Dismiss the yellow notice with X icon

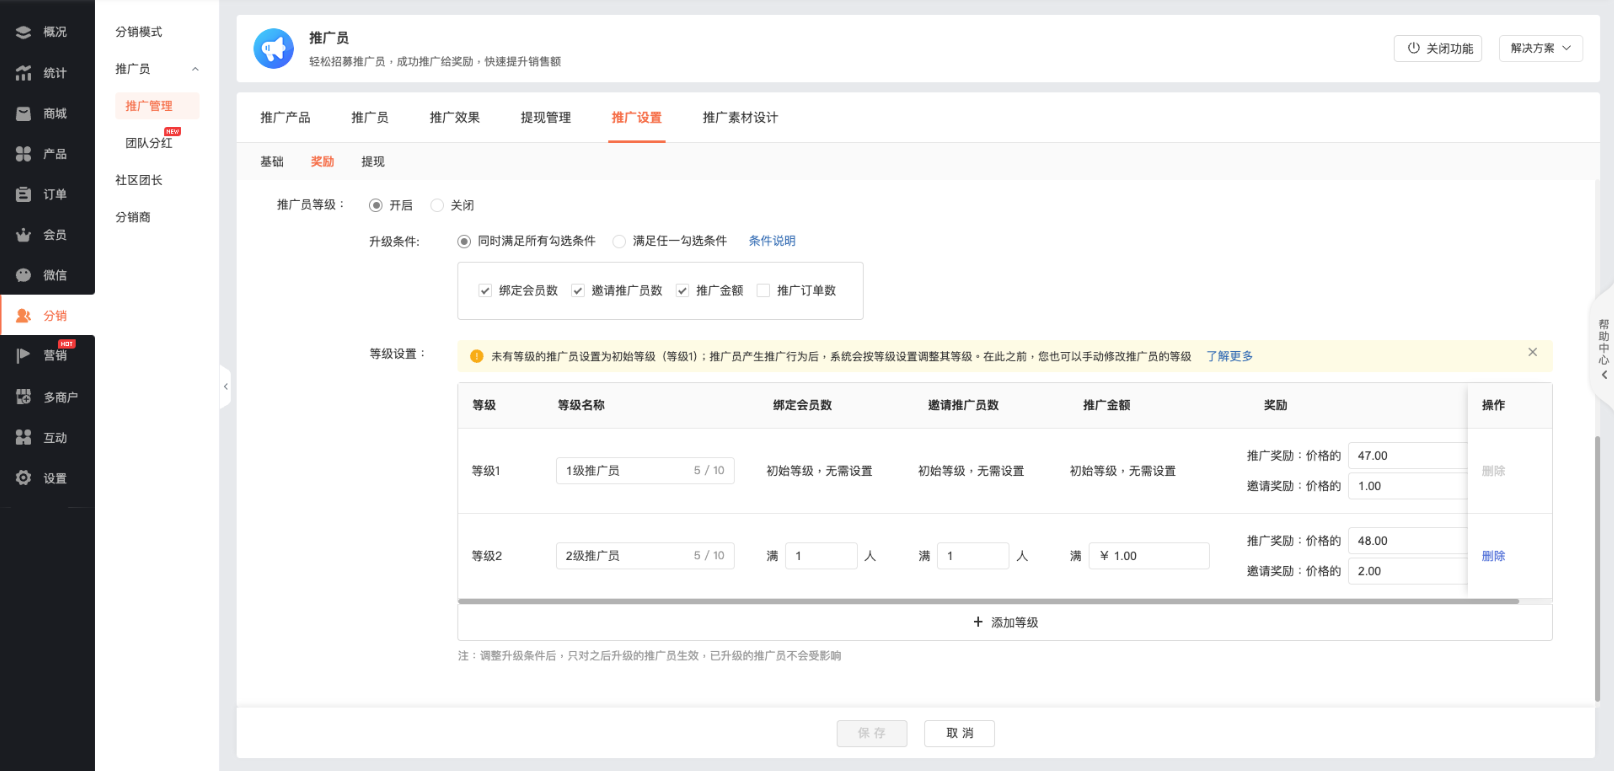1532,352
